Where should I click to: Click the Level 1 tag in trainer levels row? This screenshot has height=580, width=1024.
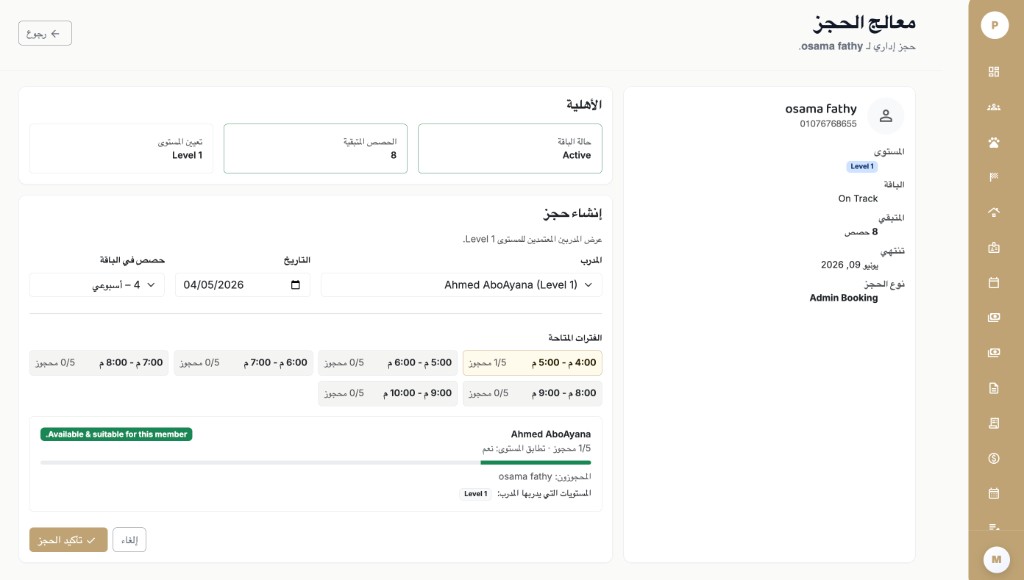pyautogui.click(x=475, y=494)
